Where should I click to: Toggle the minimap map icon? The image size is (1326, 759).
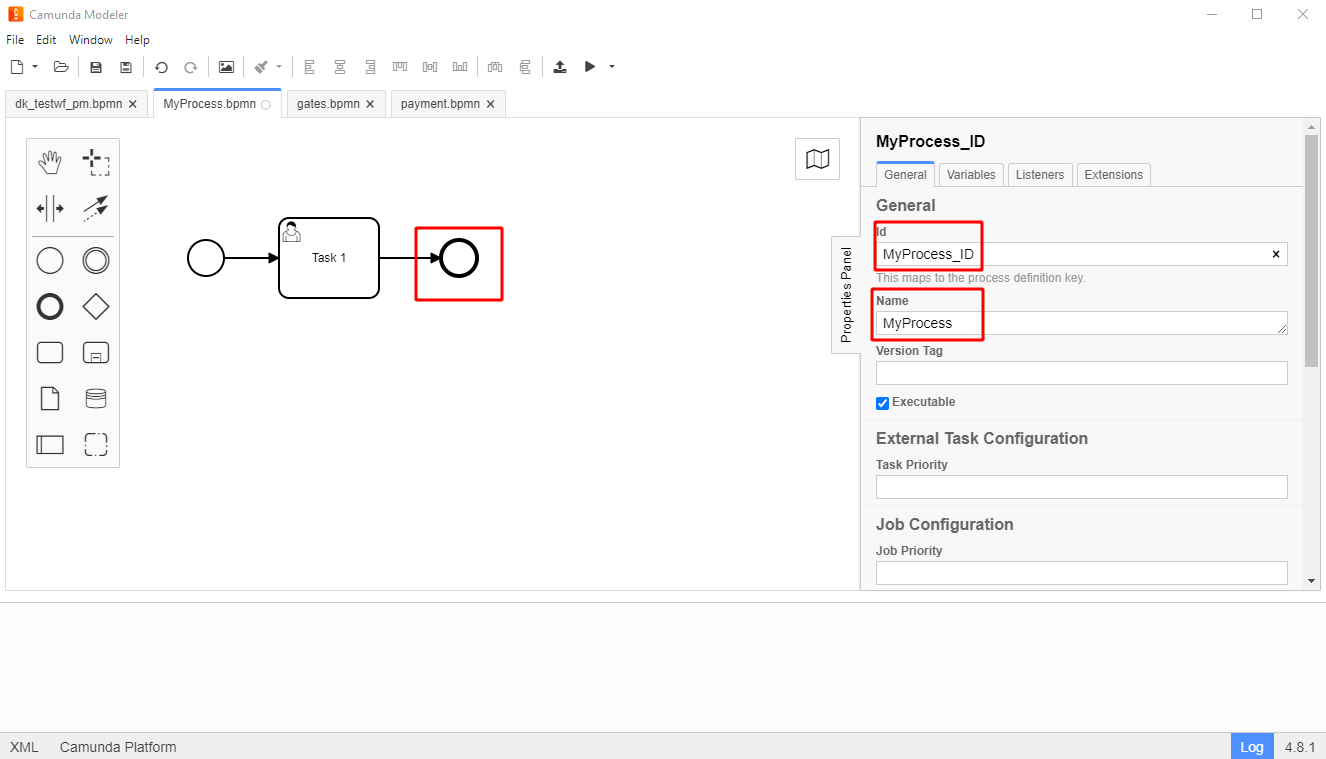(x=817, y=159)
